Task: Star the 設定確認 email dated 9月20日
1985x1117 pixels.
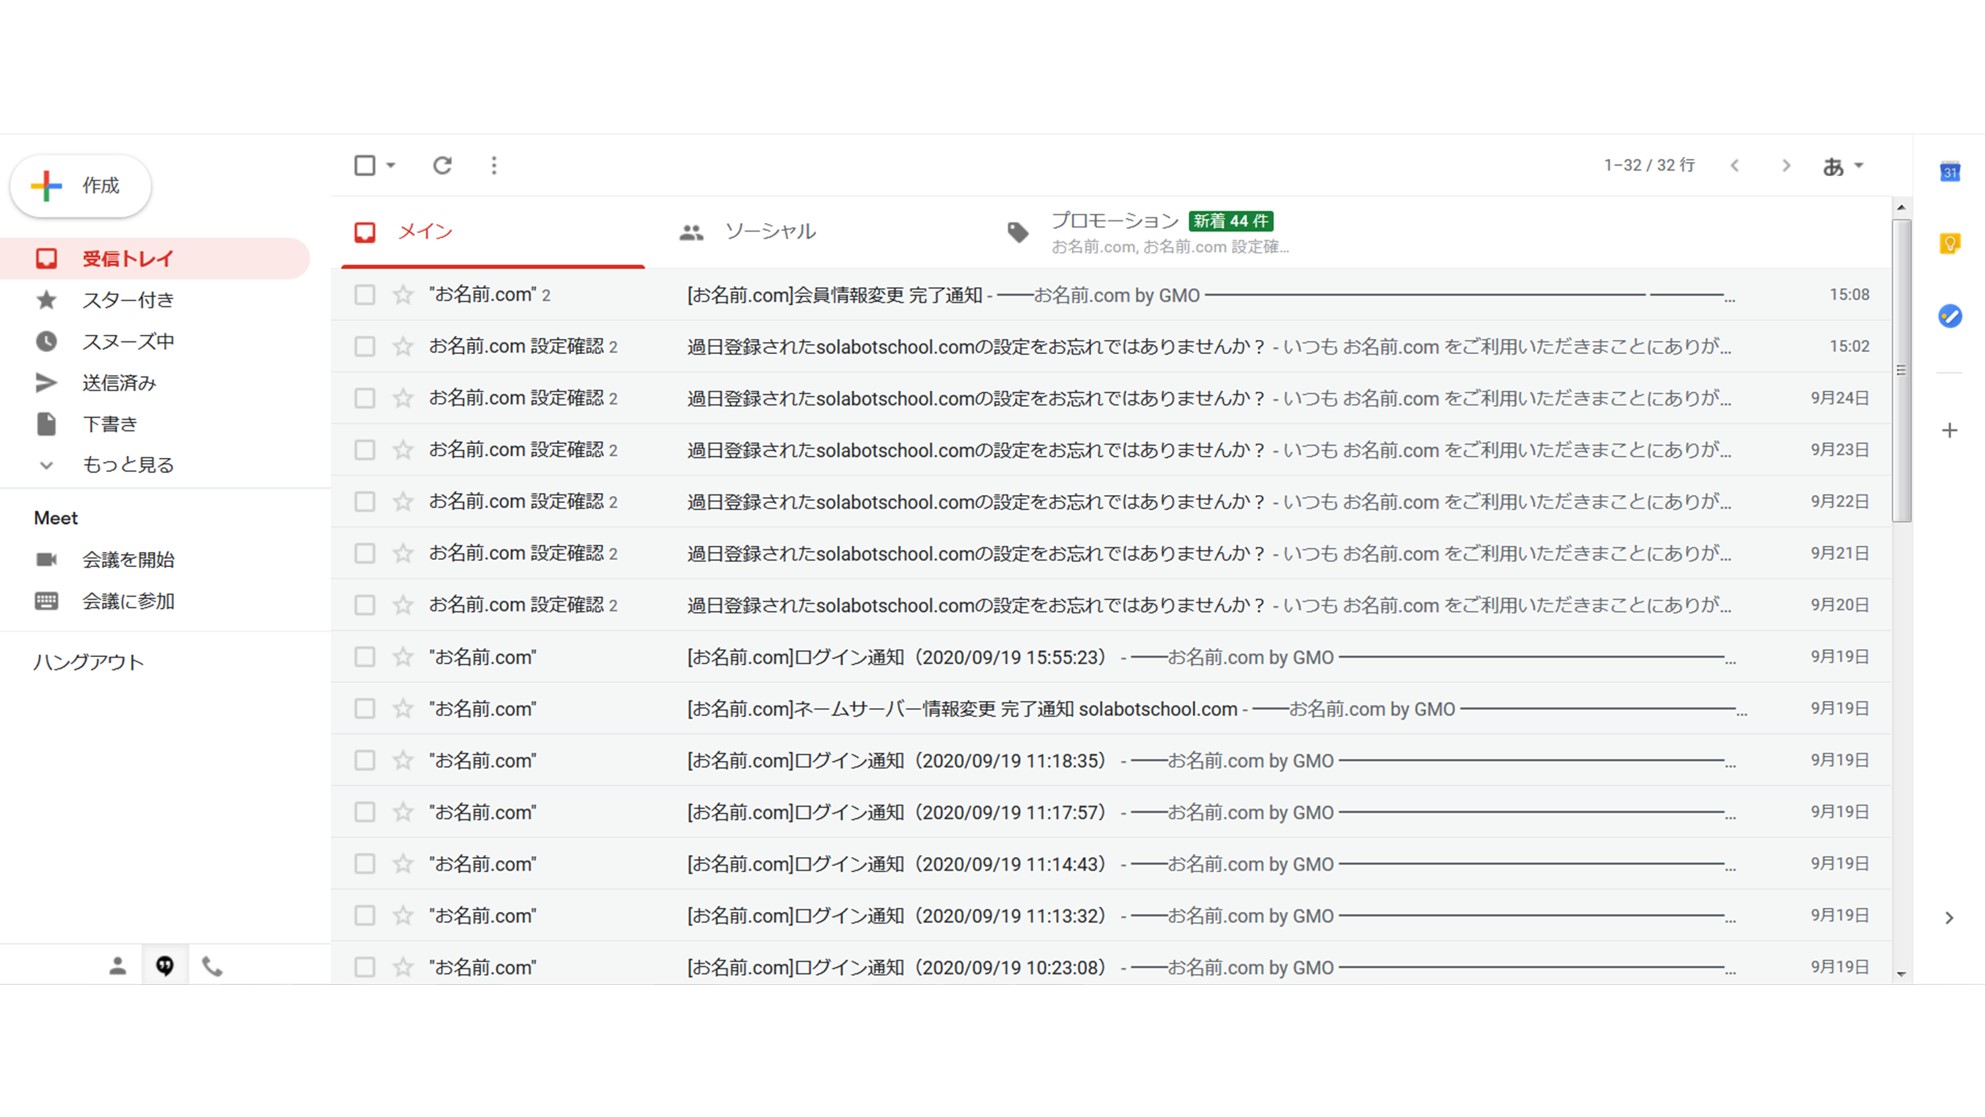Action: (403, 605)
